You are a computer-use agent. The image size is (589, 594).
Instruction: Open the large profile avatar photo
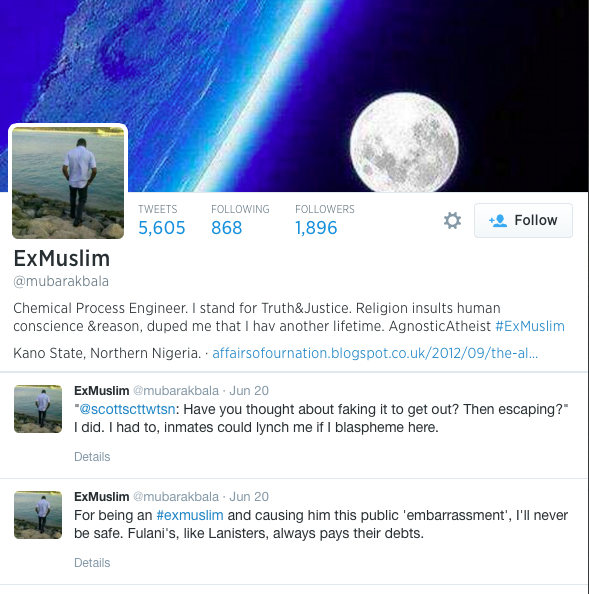click(68, 182)
